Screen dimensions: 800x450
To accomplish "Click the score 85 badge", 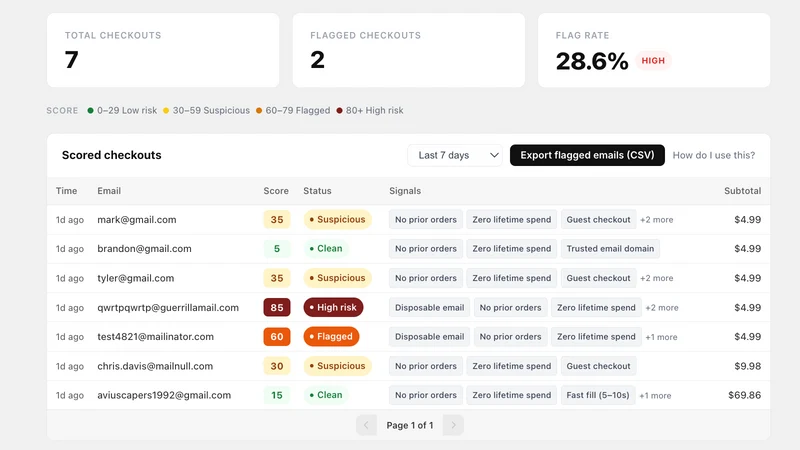I will pos(277,307).
